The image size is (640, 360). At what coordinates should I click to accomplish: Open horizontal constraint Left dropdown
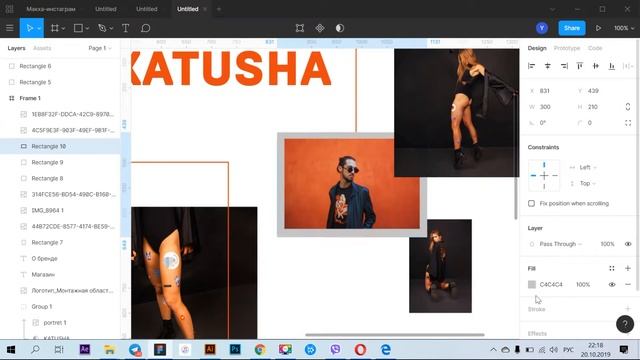(x=588, y=167)
